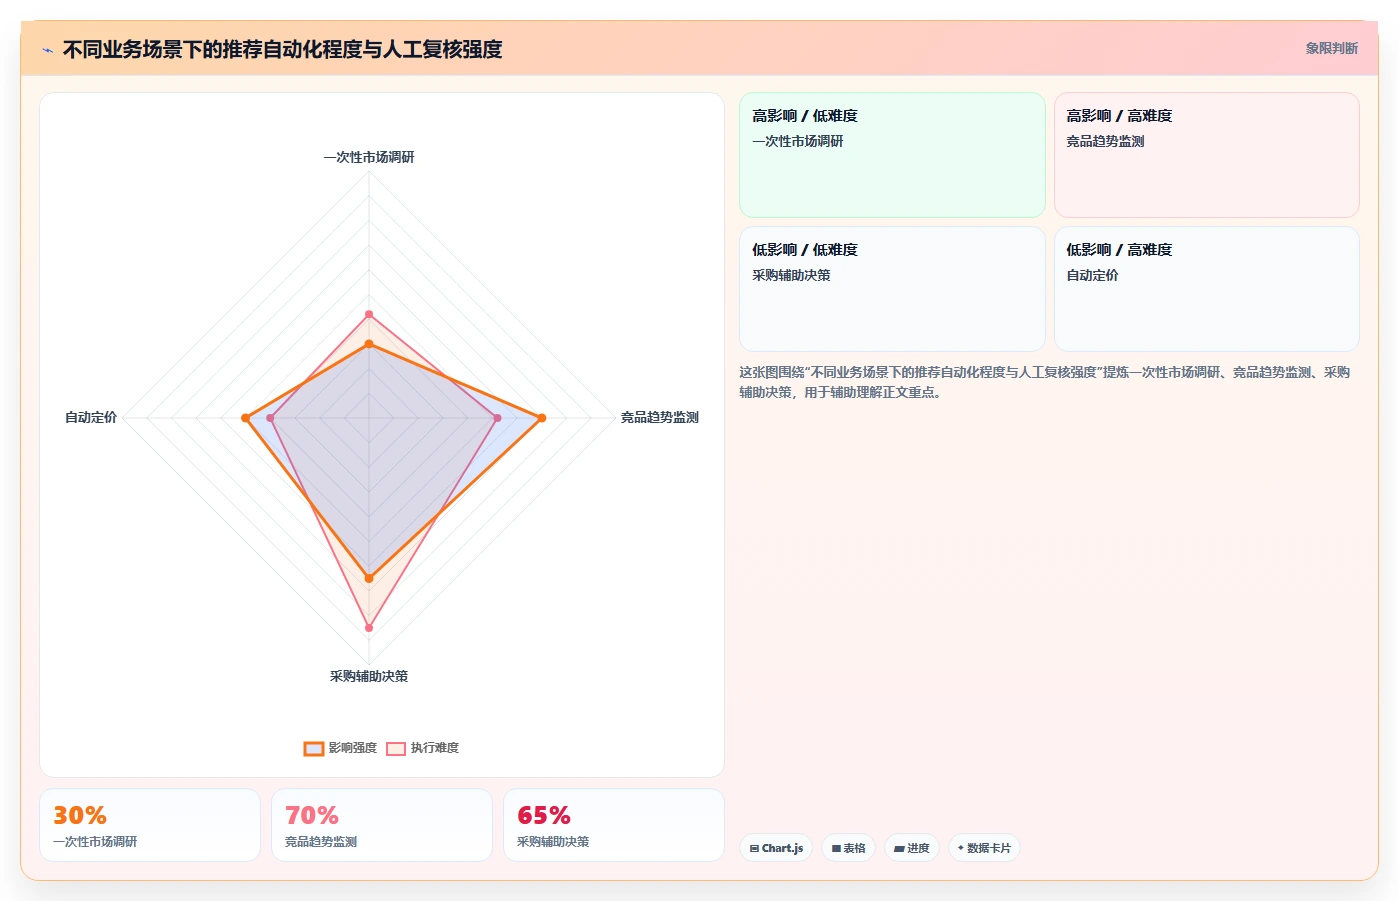The width and height of the screenshot is (1399, 901).
Task: Click the 70% 竞品趋势监测 stat card
Action: click(382, 825)
